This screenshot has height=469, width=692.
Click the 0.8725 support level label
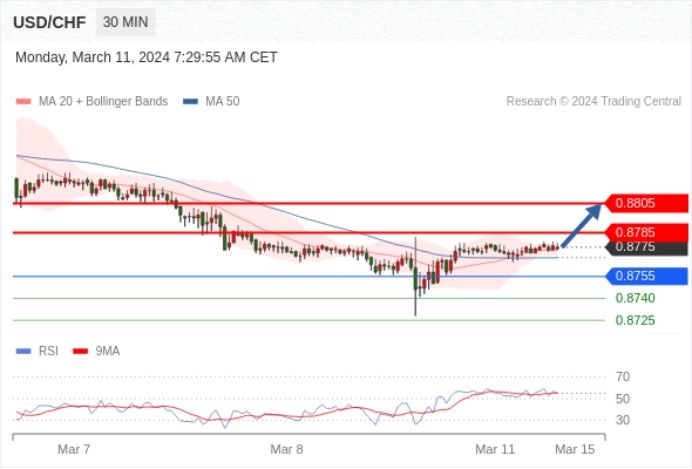pos(635,320)
